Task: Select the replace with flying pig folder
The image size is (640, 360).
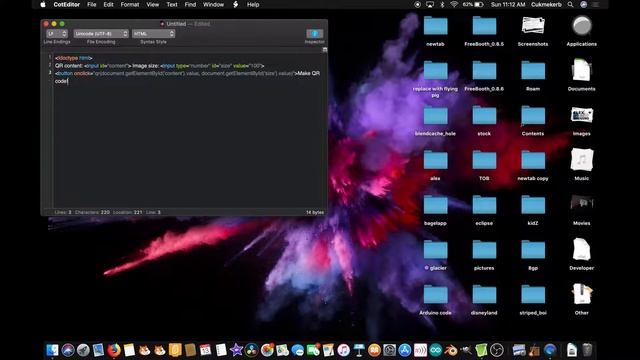Action: 436,71
